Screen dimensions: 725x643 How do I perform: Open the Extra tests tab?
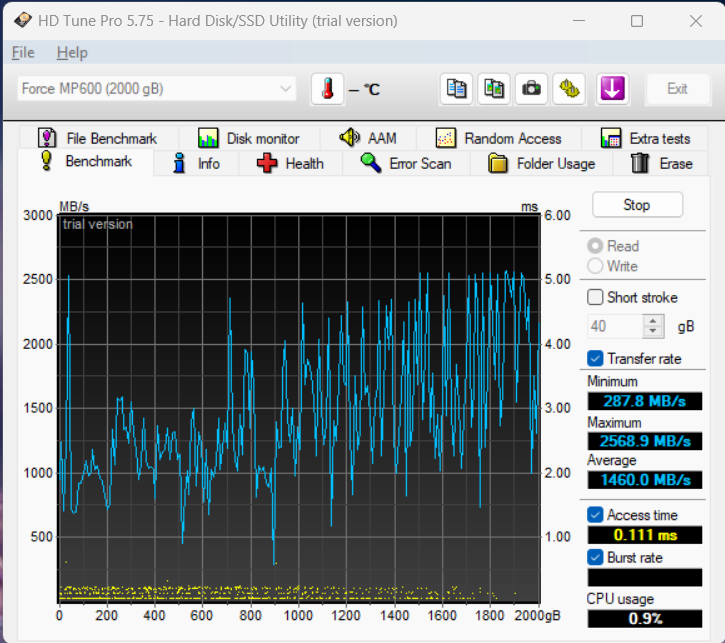click(x=645, y=138)
